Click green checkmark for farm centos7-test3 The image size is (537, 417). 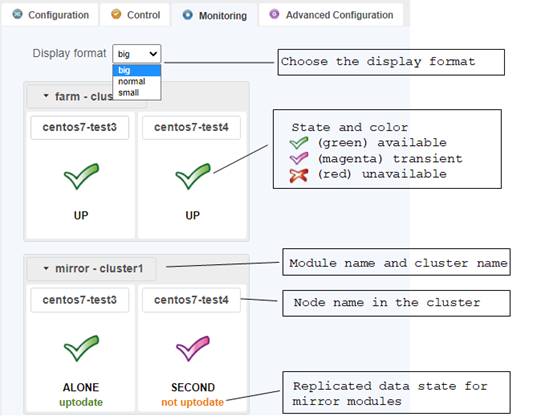[x=82, y=176]
